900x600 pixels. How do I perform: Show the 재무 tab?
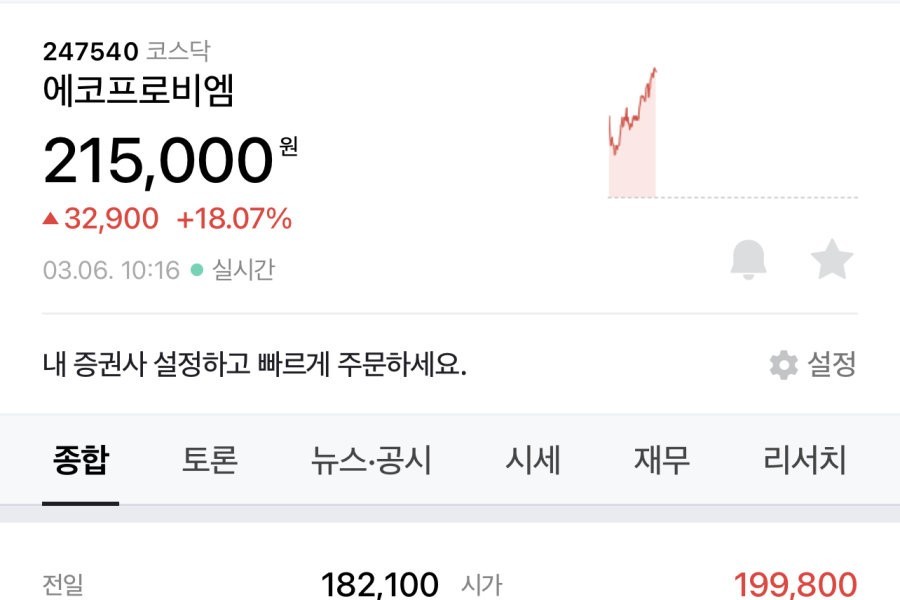[x=662, y=461]
